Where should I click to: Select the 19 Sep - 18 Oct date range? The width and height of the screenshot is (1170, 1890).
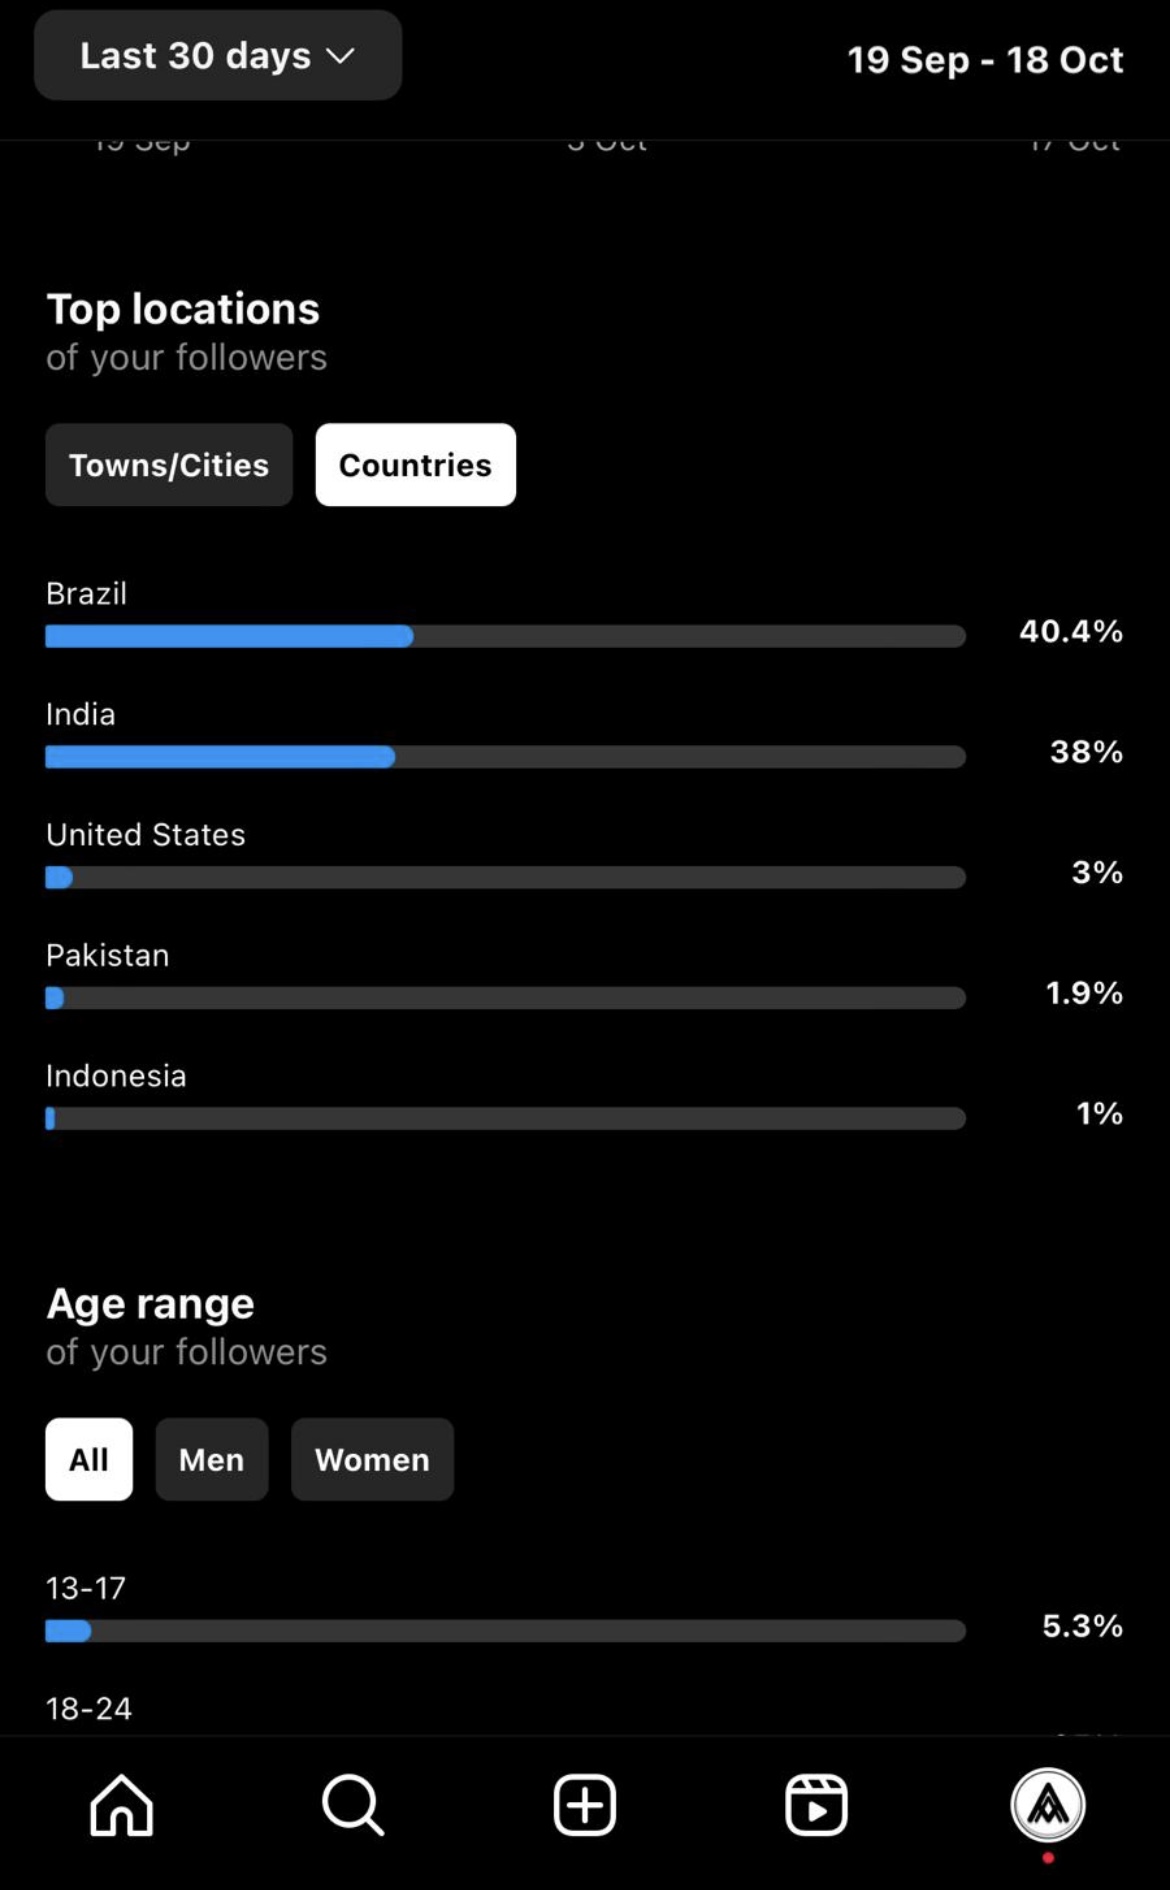coord(985,60)
